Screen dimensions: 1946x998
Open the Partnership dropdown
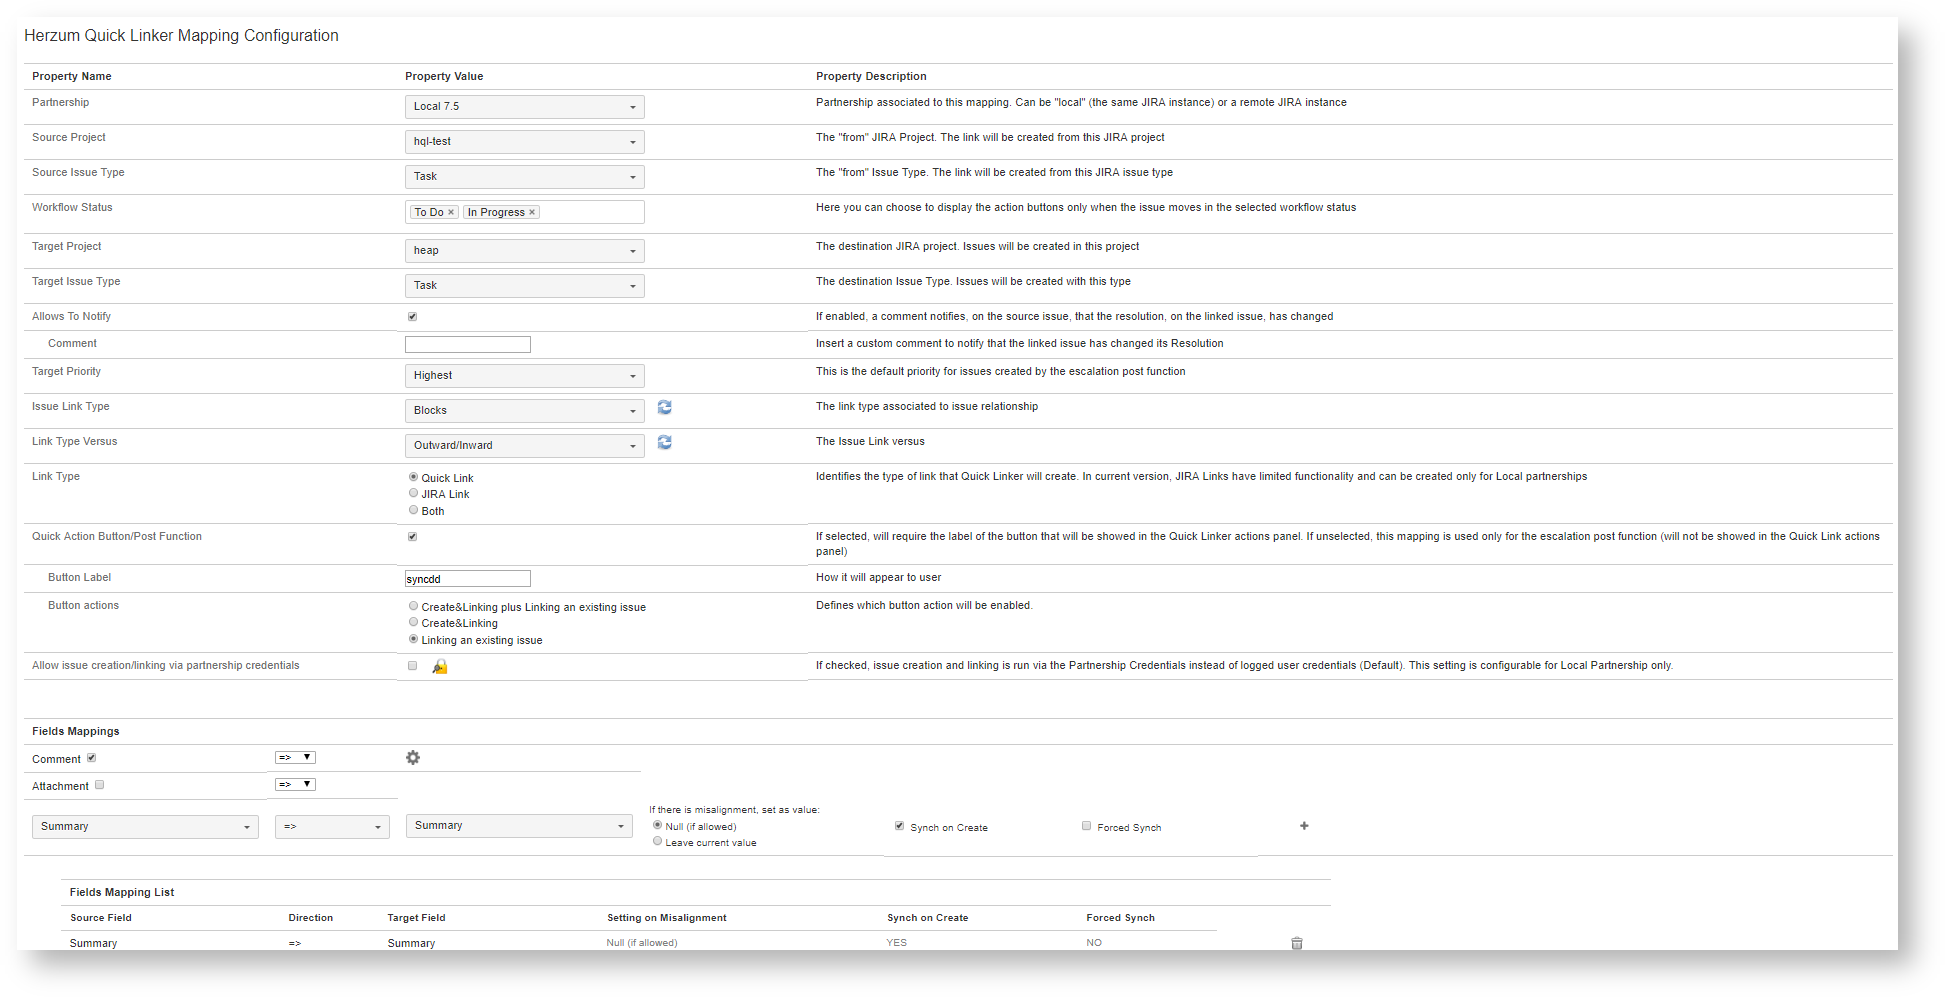click(524, 107)
